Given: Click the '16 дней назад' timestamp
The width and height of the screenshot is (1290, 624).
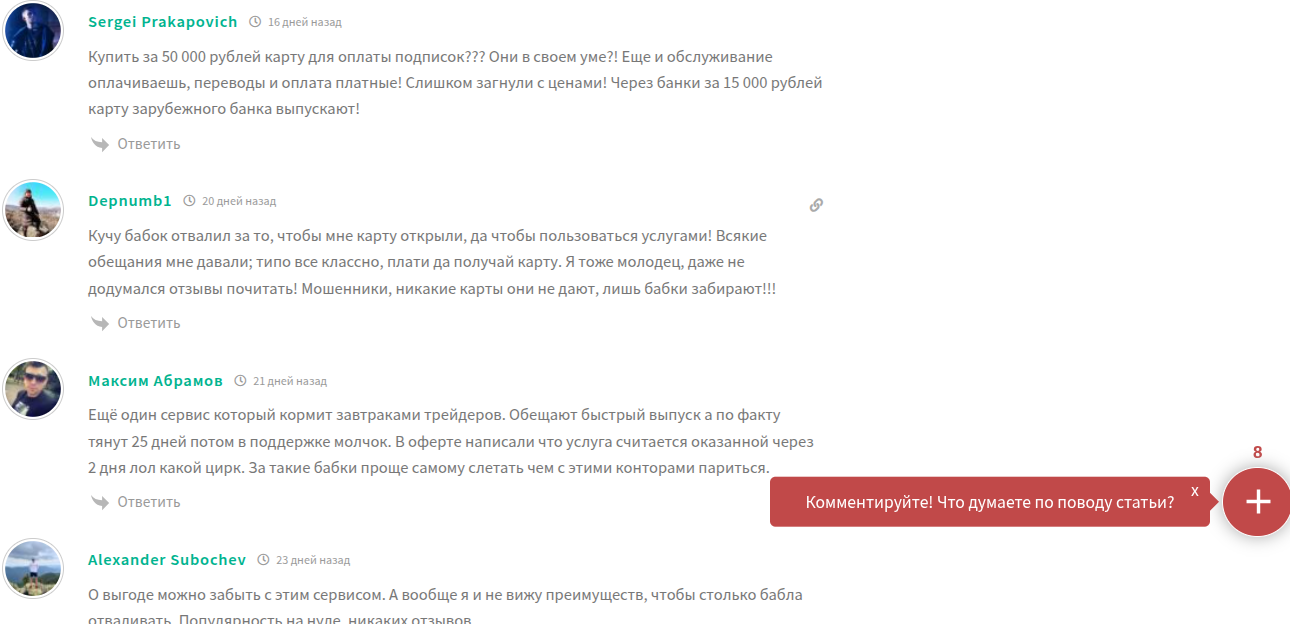Looking at the screenshot, I should 304,22.
